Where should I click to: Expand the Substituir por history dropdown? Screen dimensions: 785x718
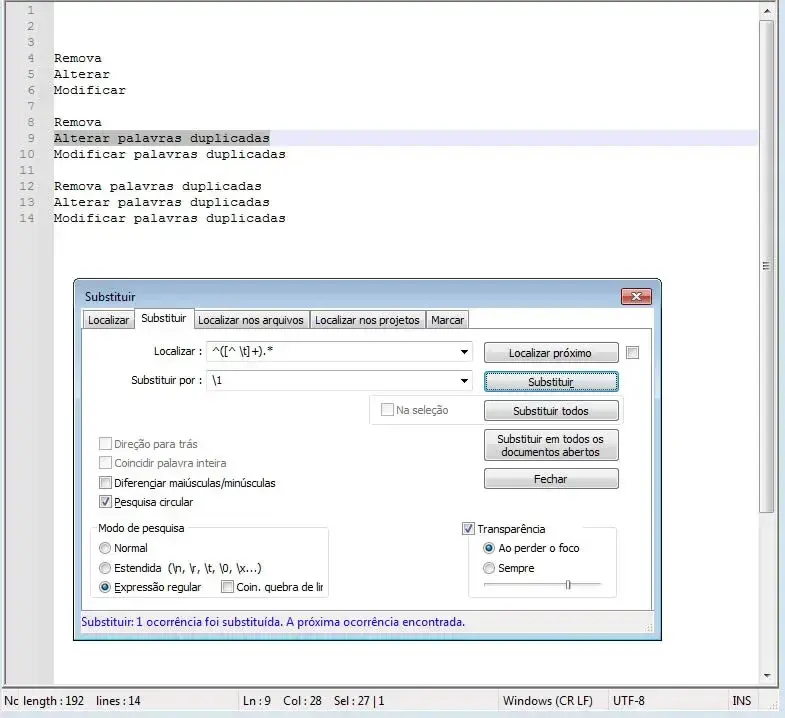464,381
